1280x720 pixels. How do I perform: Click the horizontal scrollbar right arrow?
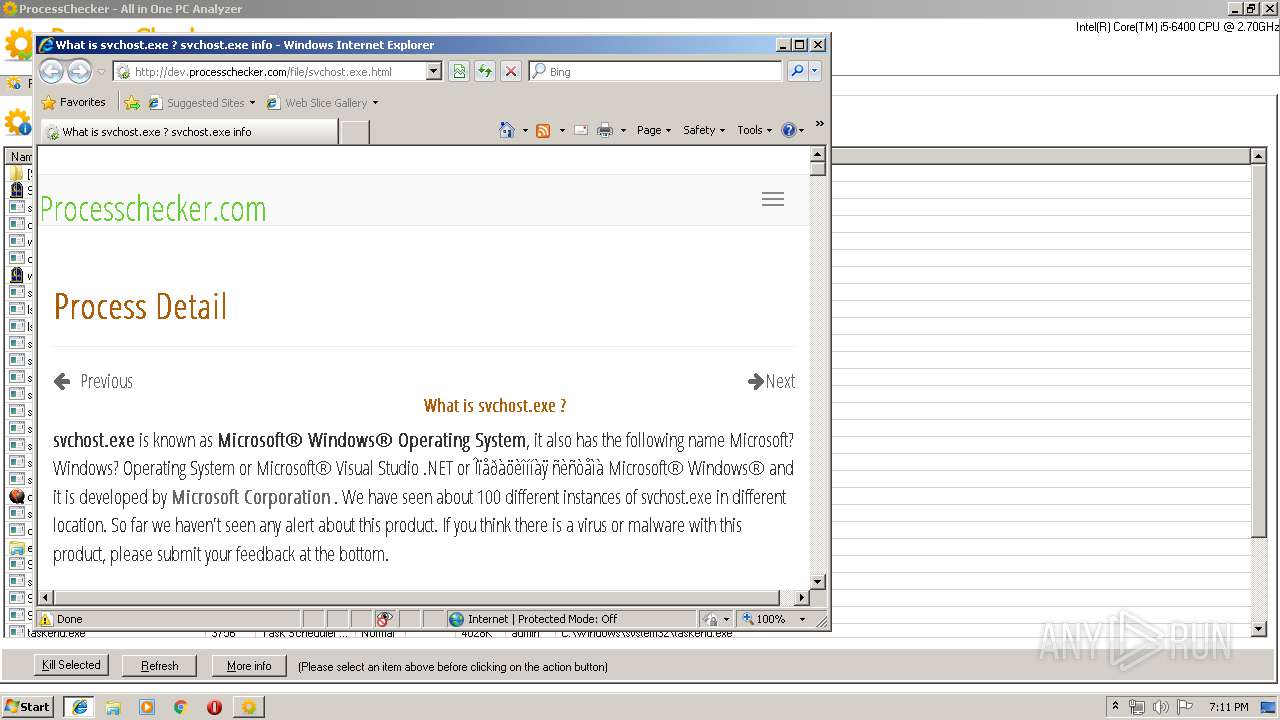[801, 597]
